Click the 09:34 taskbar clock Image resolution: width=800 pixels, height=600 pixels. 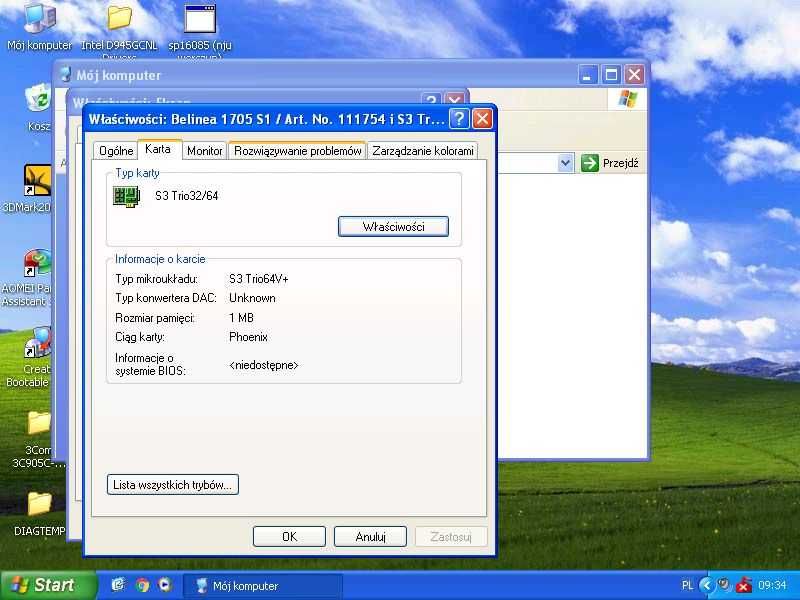click(x=772, y=585)
